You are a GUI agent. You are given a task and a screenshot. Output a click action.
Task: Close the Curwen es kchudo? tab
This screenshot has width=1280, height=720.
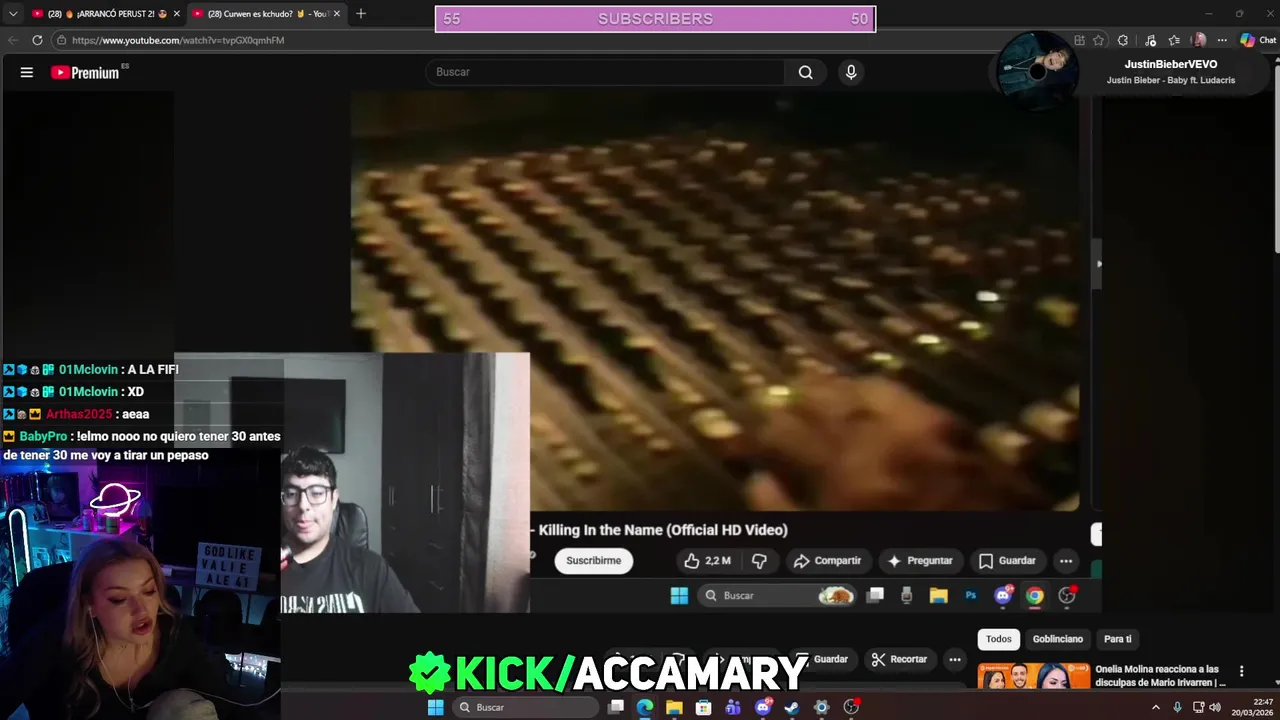pos(337,13)
